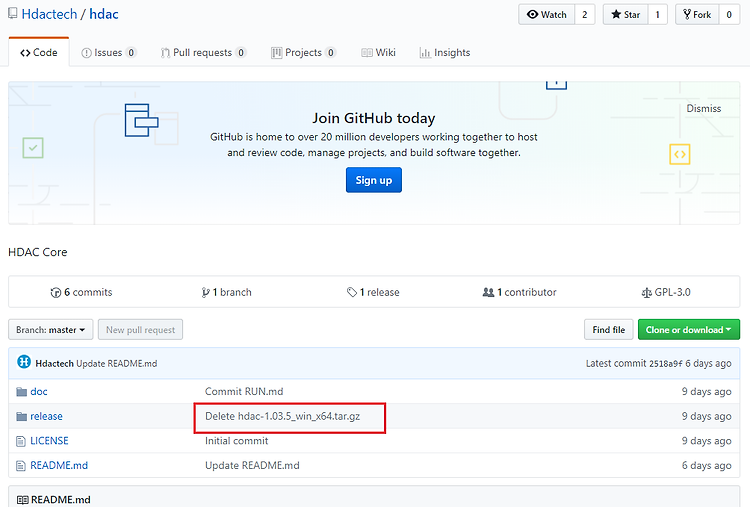Click the '6 days ago' text in README.md row
Image resolution: width=750 pixels, height=507 pixels.
[x=706, y=465]
